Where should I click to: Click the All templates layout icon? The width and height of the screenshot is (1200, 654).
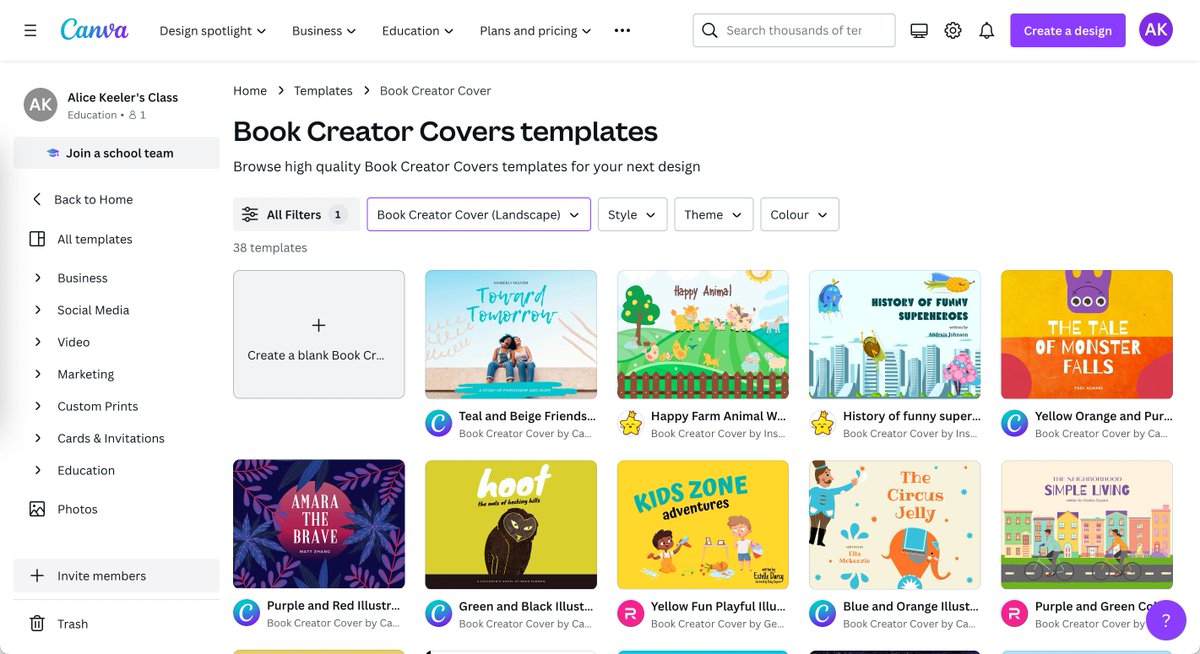pyautogui.click(x=37, y=239)
